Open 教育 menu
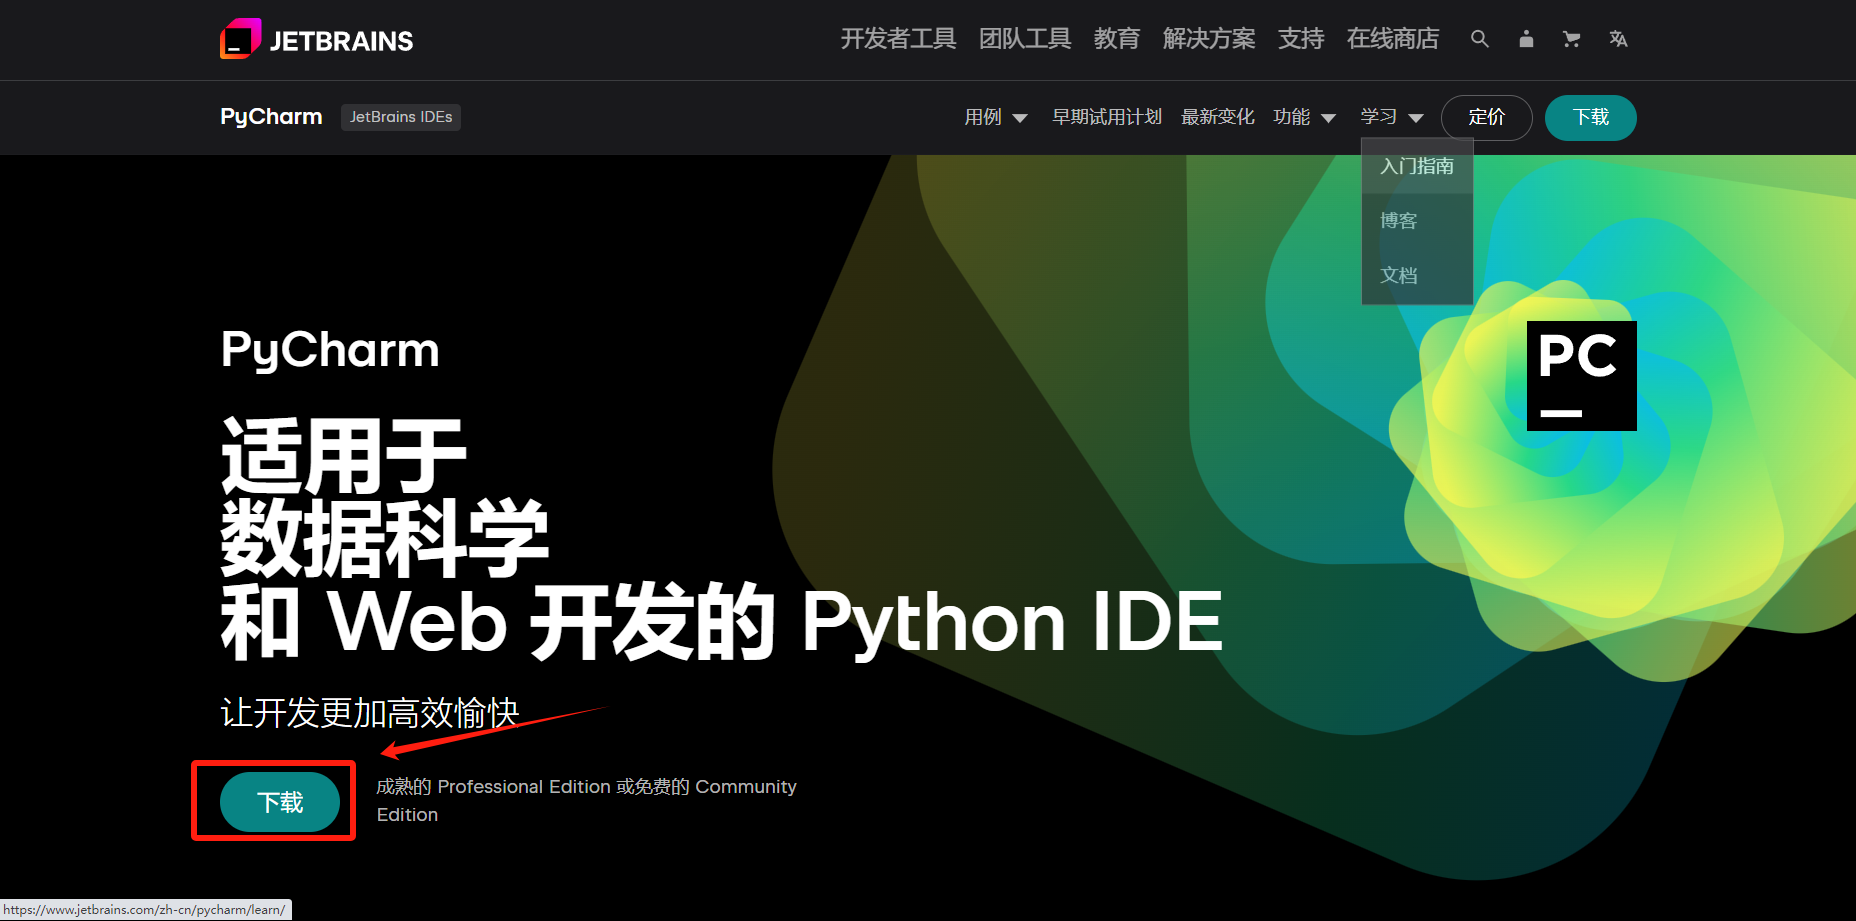 [1117, 39]
